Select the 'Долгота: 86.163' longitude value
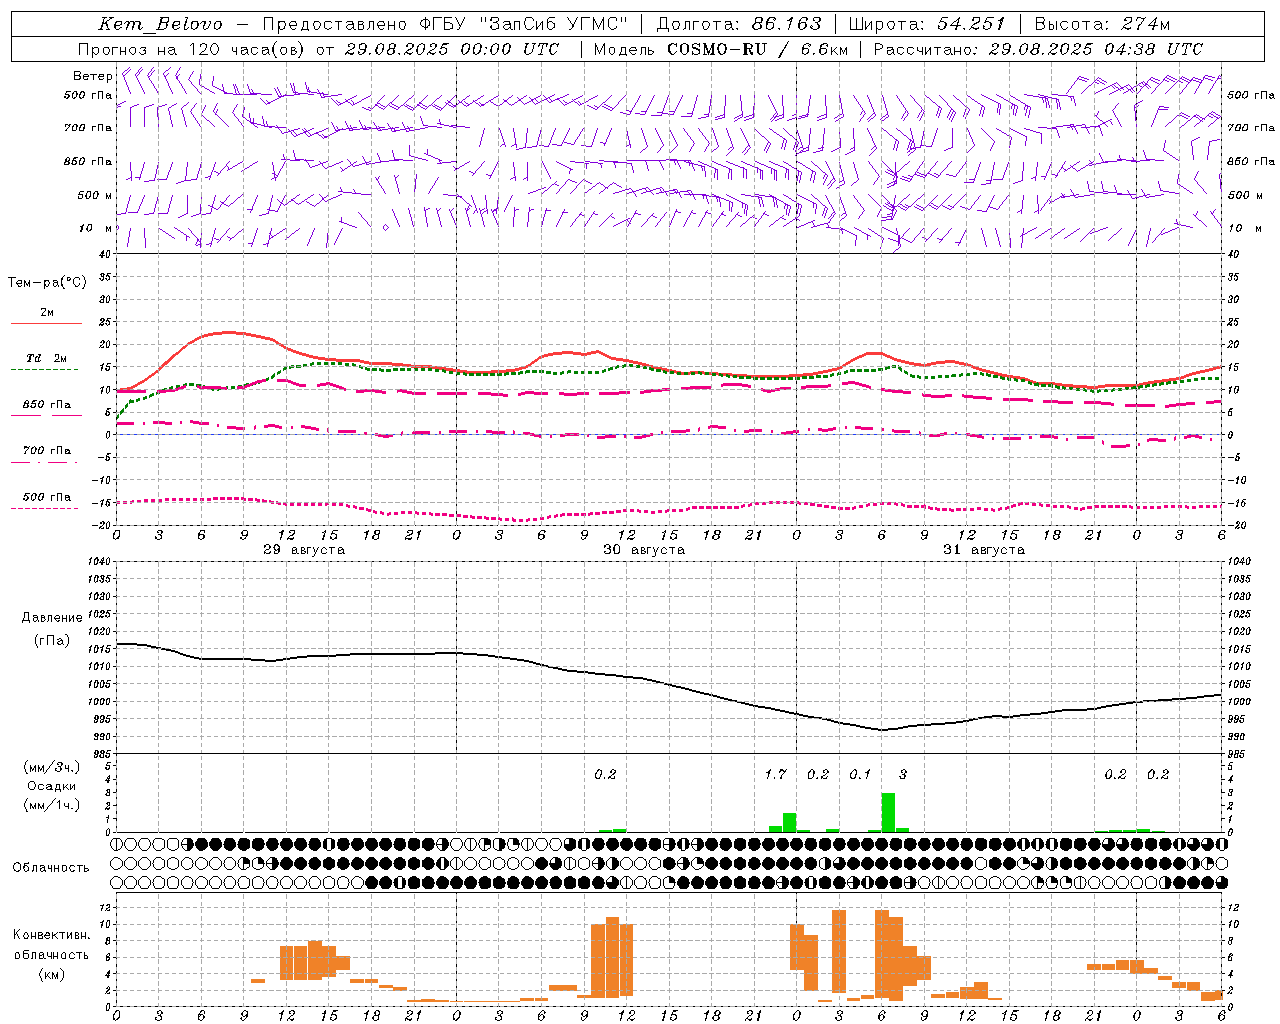 pyautogui.click(x=739, y=24)
